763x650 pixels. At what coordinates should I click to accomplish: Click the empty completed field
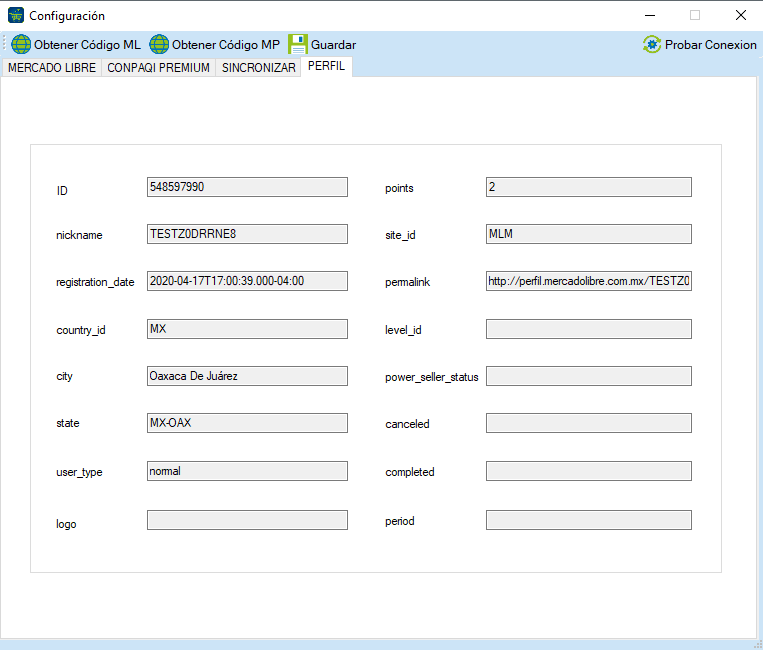589,471
